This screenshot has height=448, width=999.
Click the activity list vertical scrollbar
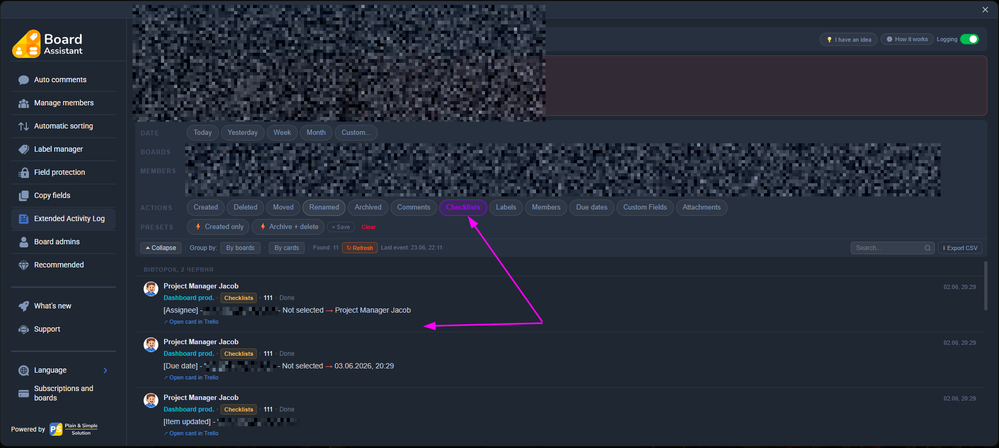tap(987, 285)
